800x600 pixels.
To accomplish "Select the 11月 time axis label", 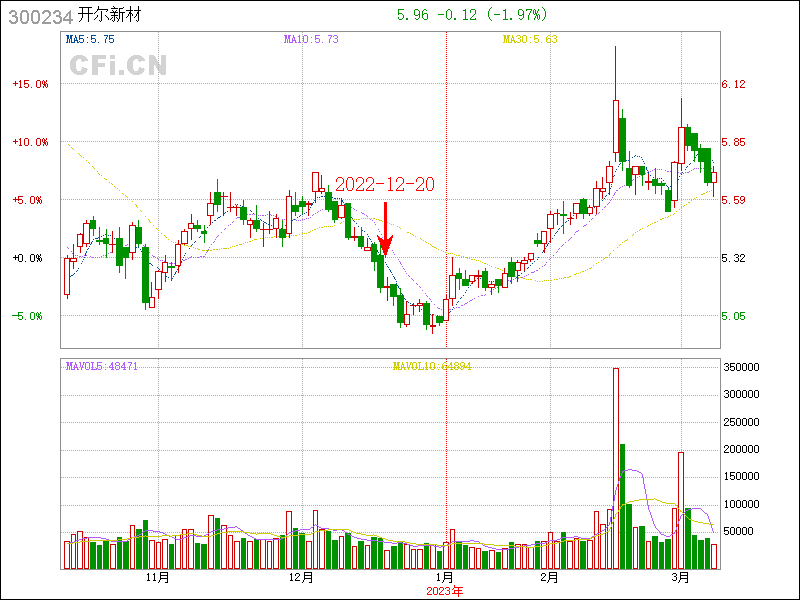I will pos(157,578).
